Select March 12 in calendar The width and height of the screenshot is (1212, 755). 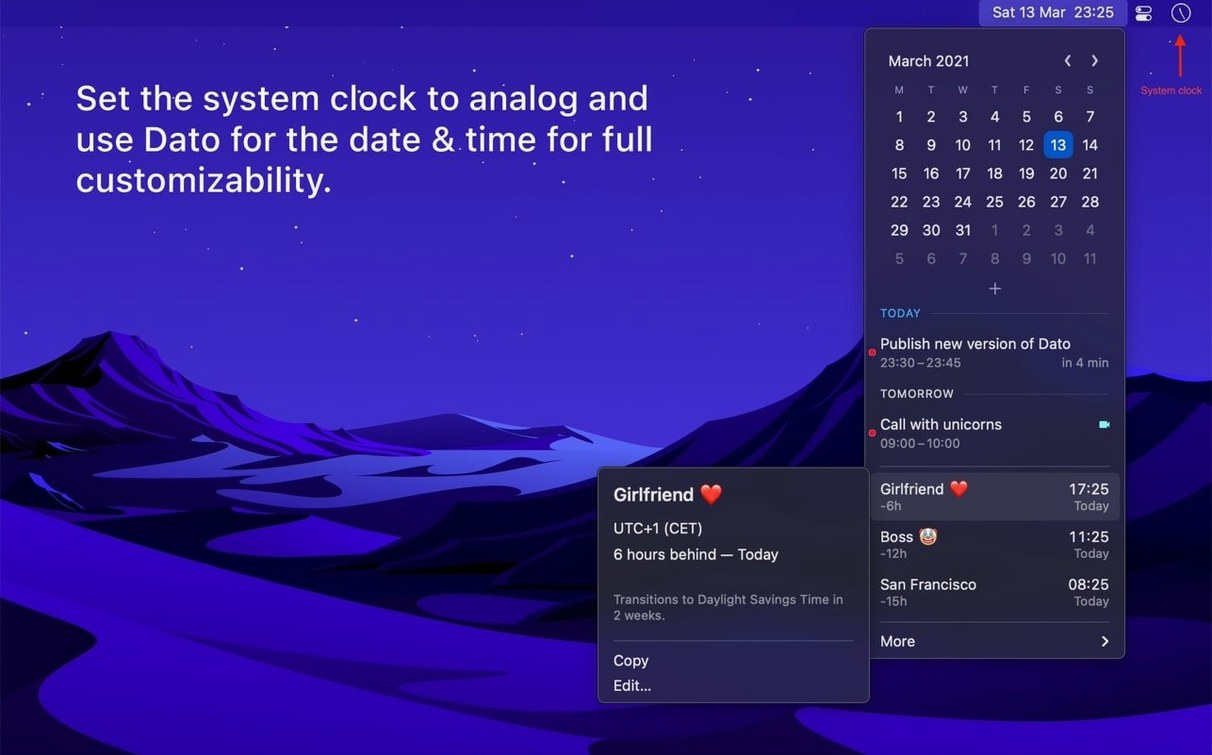(1026, 145)
